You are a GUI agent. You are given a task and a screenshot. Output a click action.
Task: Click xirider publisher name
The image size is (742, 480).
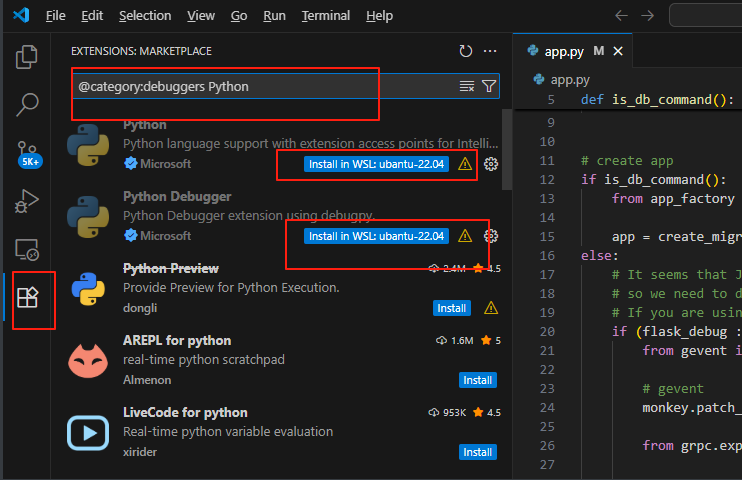(x=140, y=452)
